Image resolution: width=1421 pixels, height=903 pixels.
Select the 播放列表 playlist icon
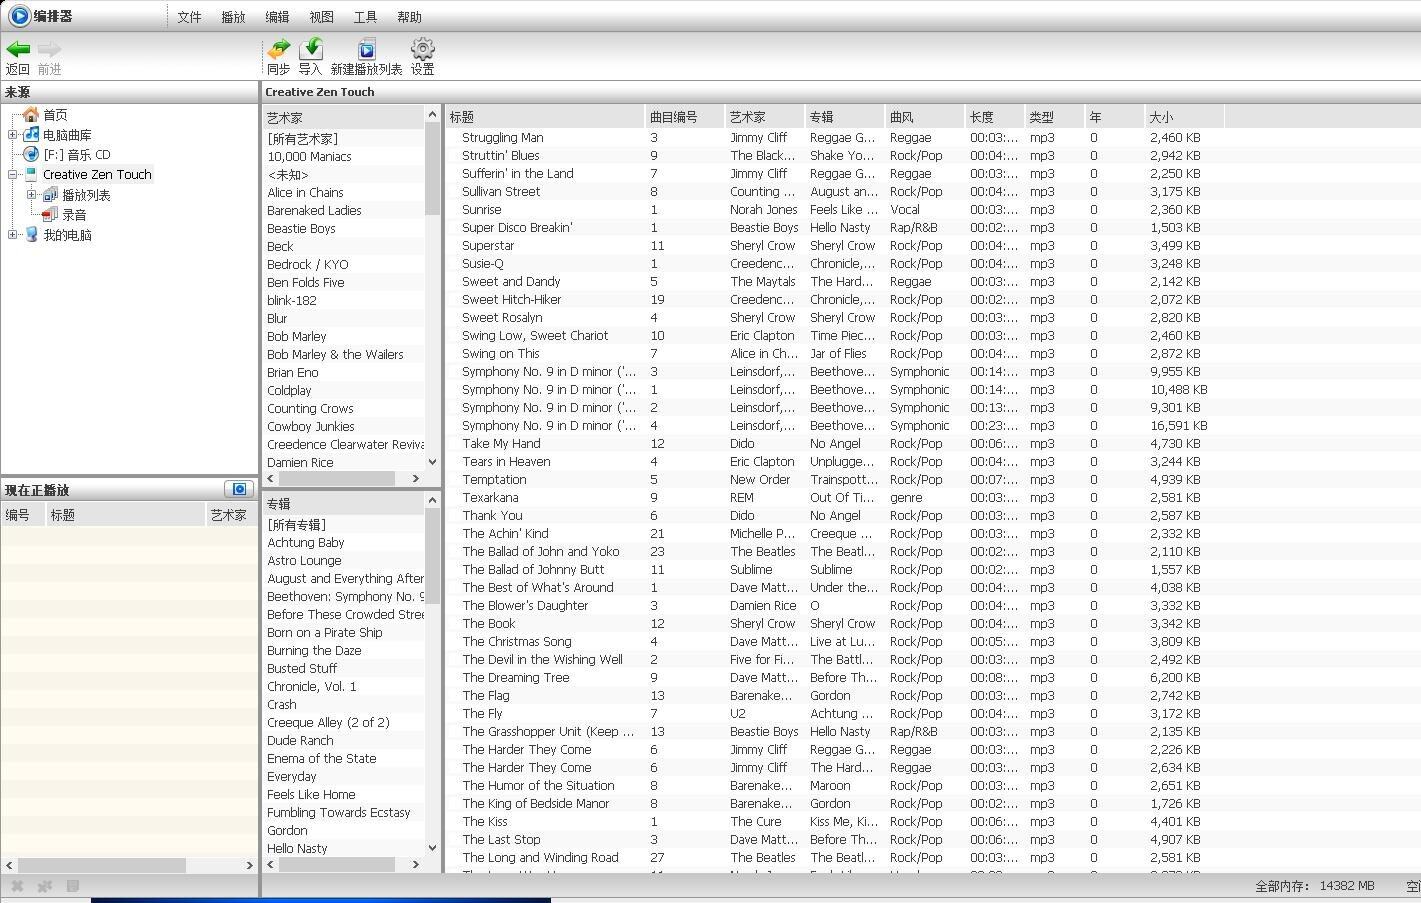coord(50,195)
